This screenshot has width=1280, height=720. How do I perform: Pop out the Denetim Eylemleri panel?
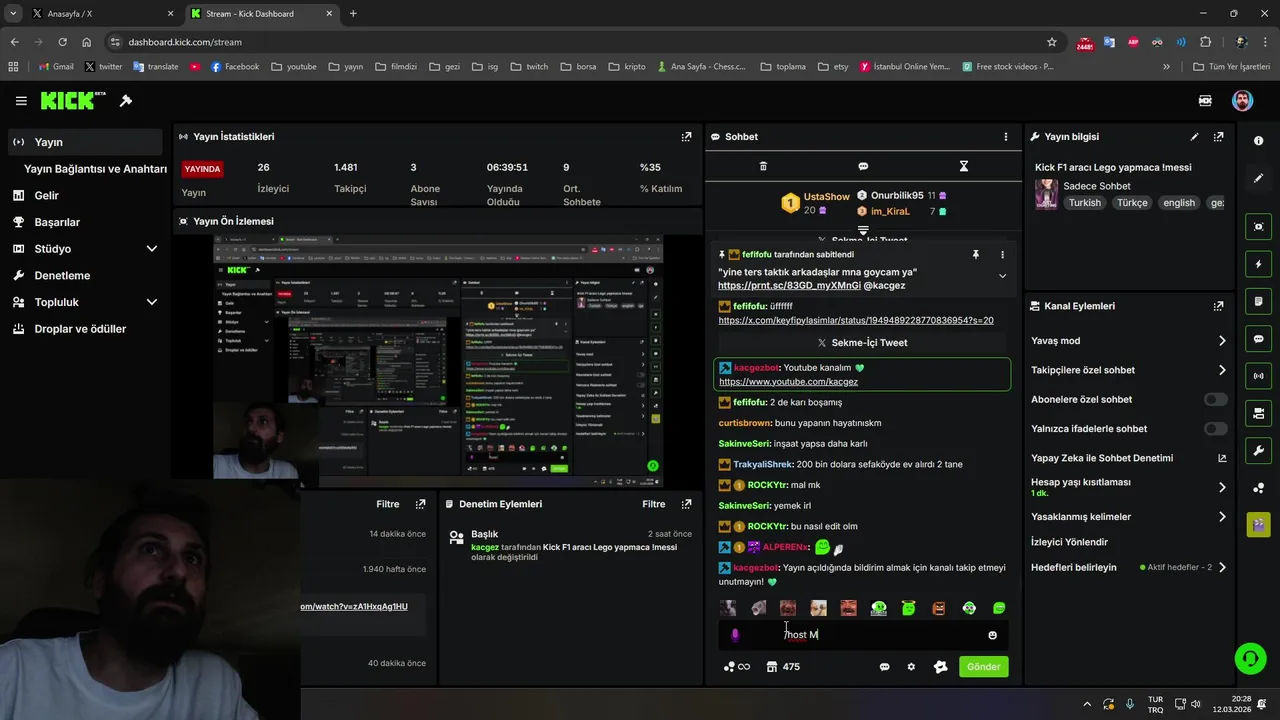pyautogui.click(x=686, y=504)
